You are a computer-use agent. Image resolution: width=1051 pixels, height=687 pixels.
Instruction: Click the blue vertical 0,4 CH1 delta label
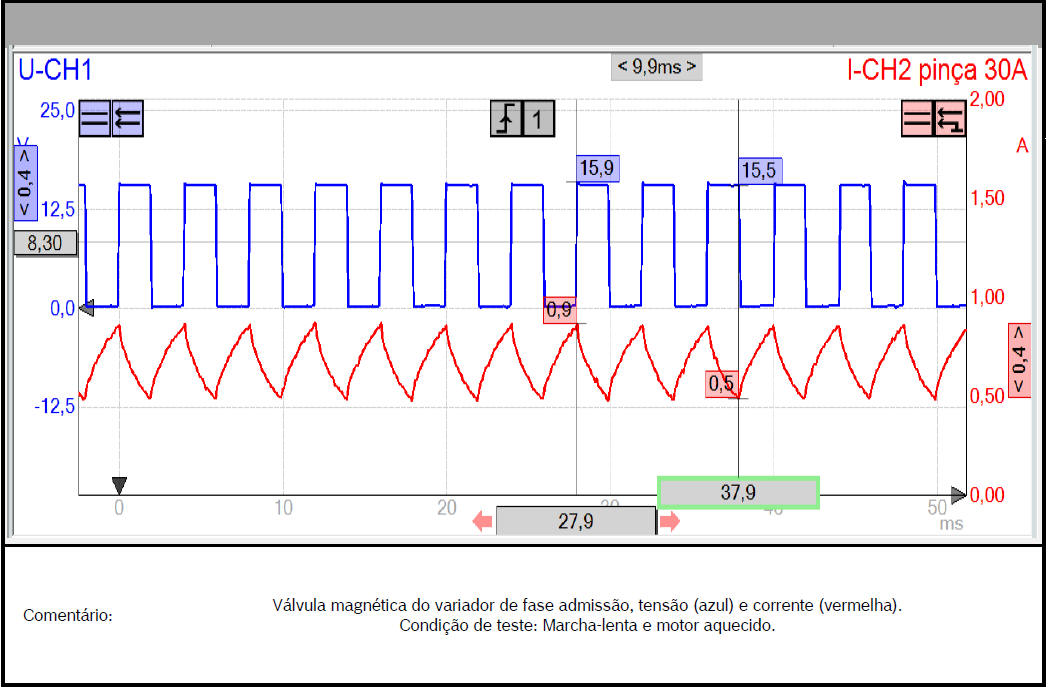coord(25,183)
